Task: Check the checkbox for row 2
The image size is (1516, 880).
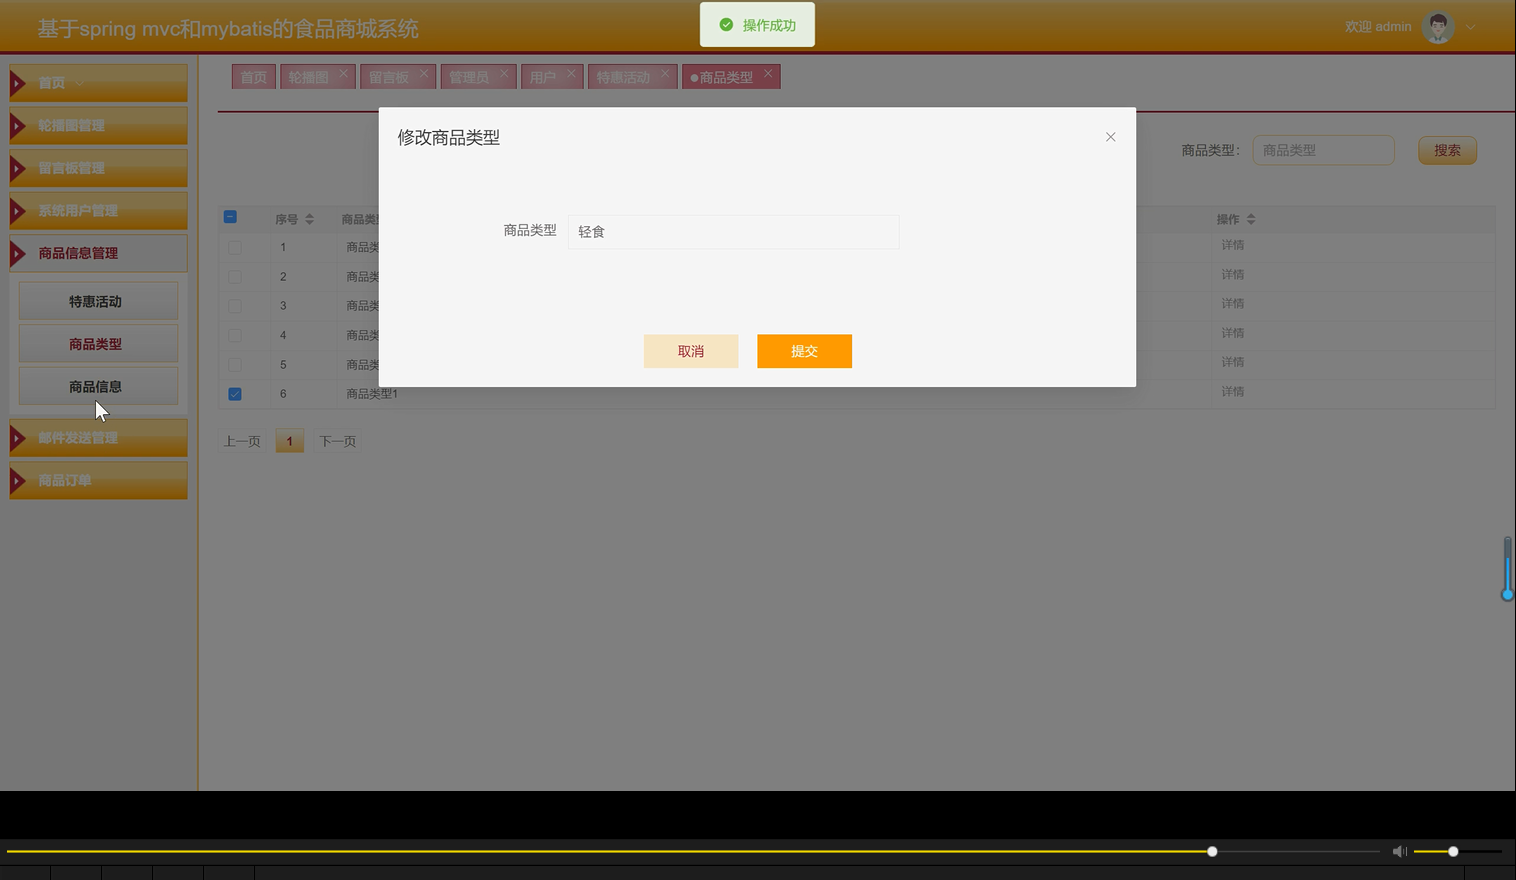Action: pyautogui.click(x=235, y=276)
